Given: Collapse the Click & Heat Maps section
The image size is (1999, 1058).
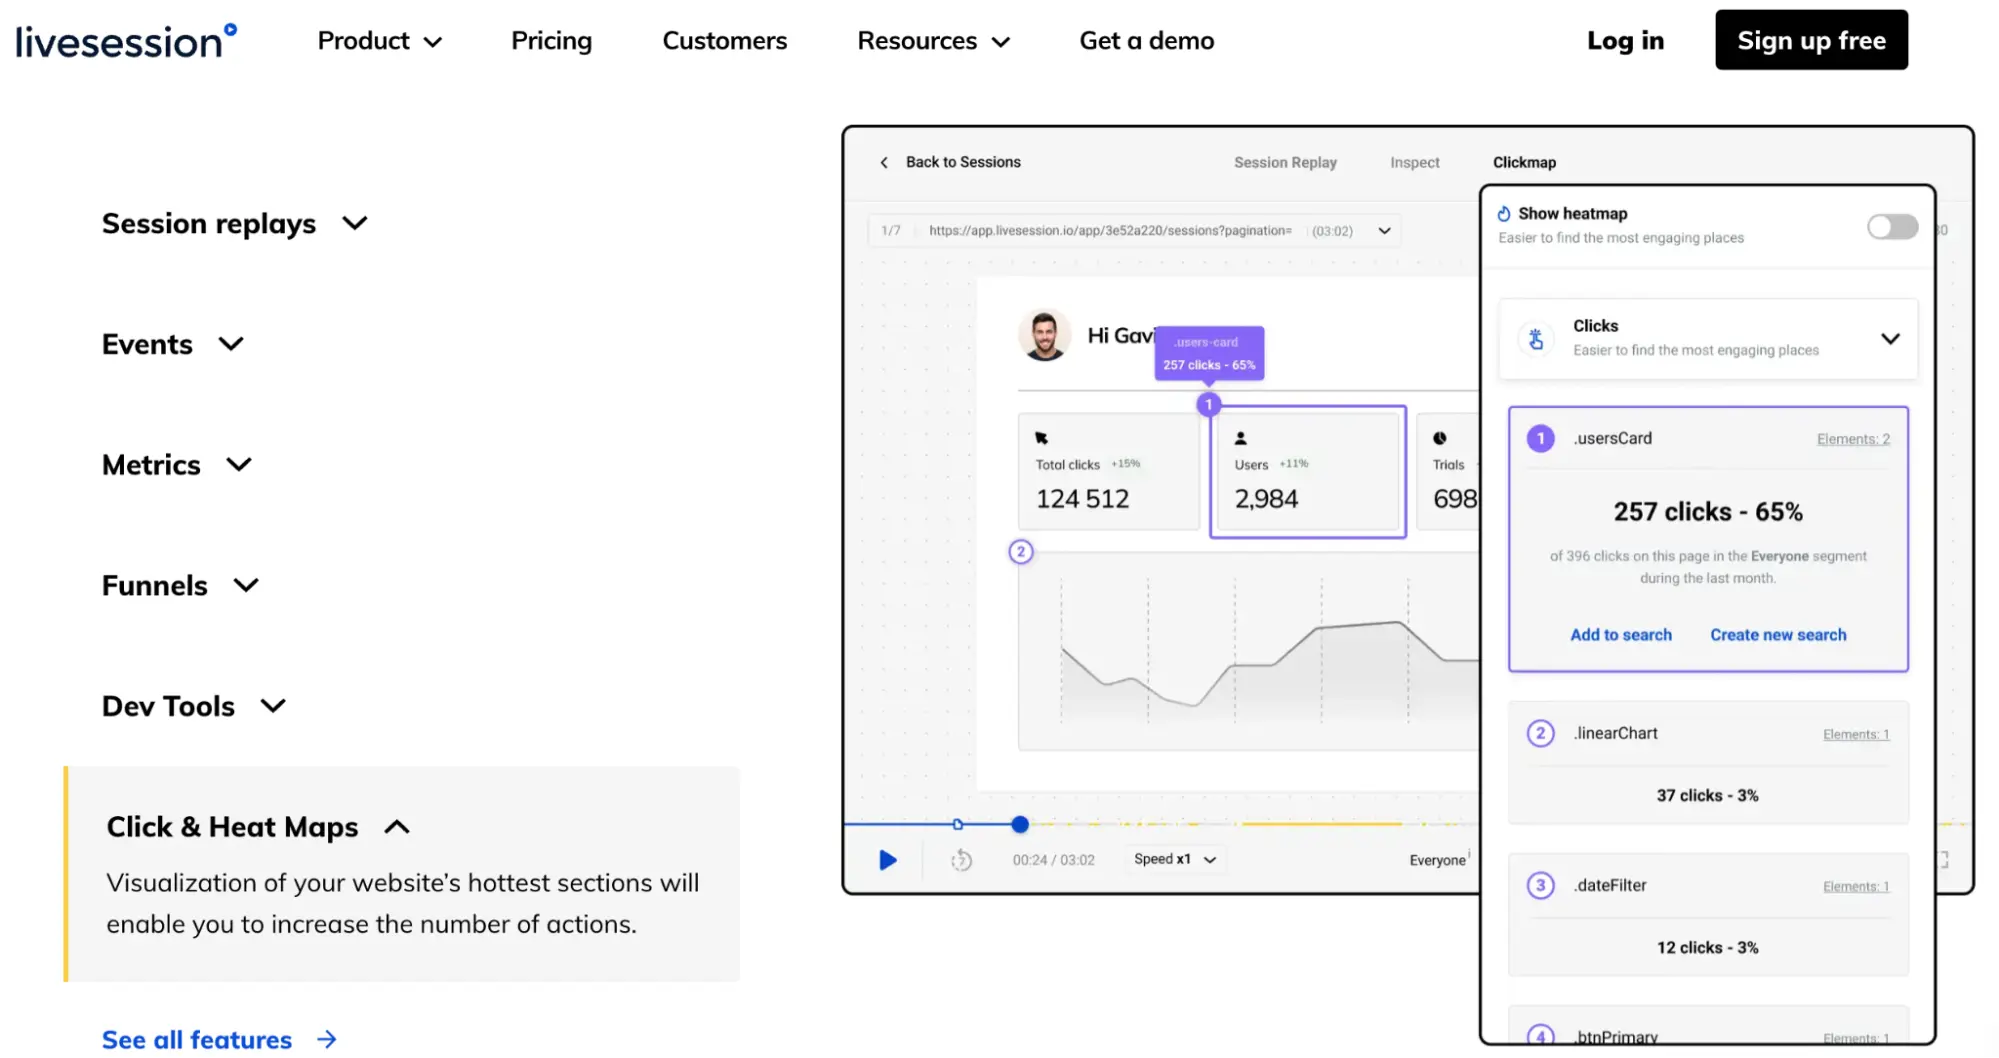Looking at the screenshot, I should tap(397, 827).
